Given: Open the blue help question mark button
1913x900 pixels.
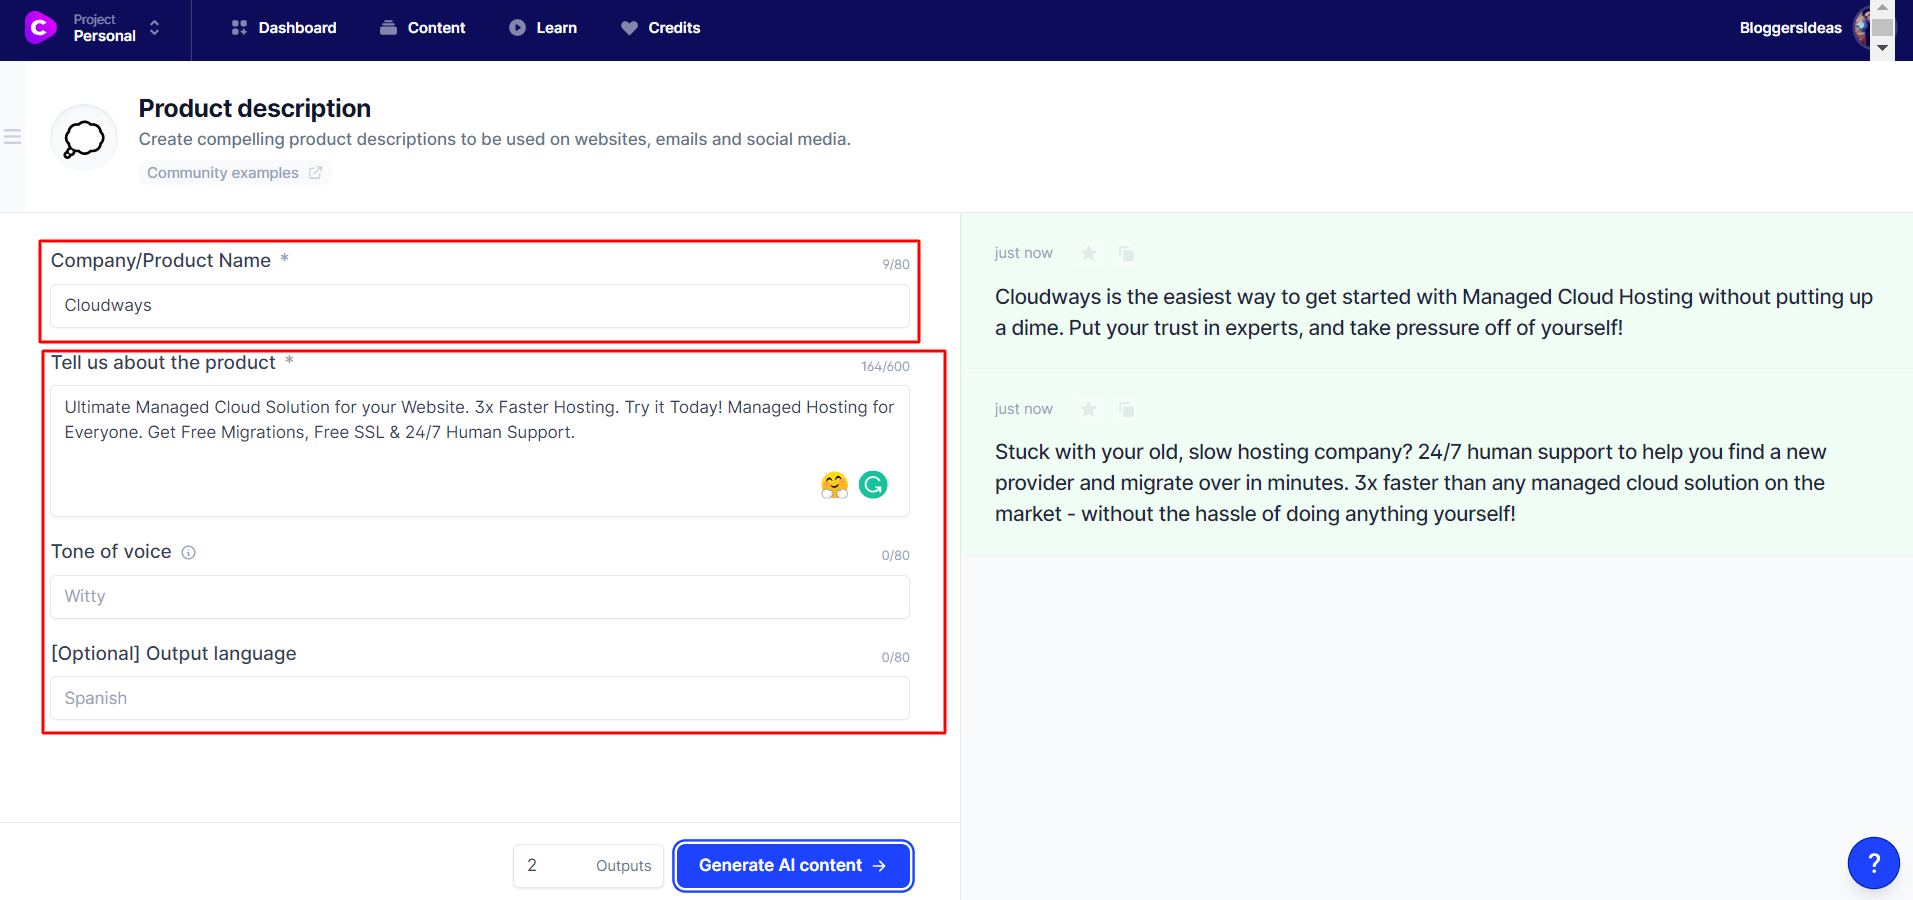Looking at the screenshot, I should point(1873,863).
